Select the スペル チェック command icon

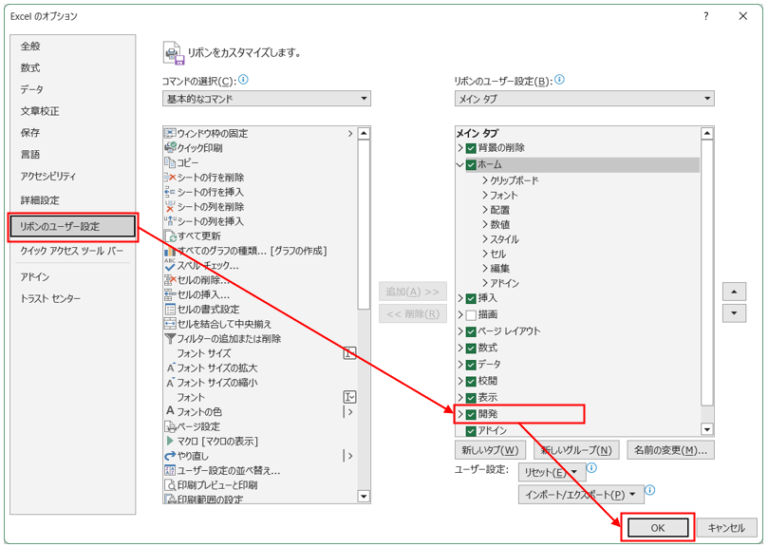170,265
